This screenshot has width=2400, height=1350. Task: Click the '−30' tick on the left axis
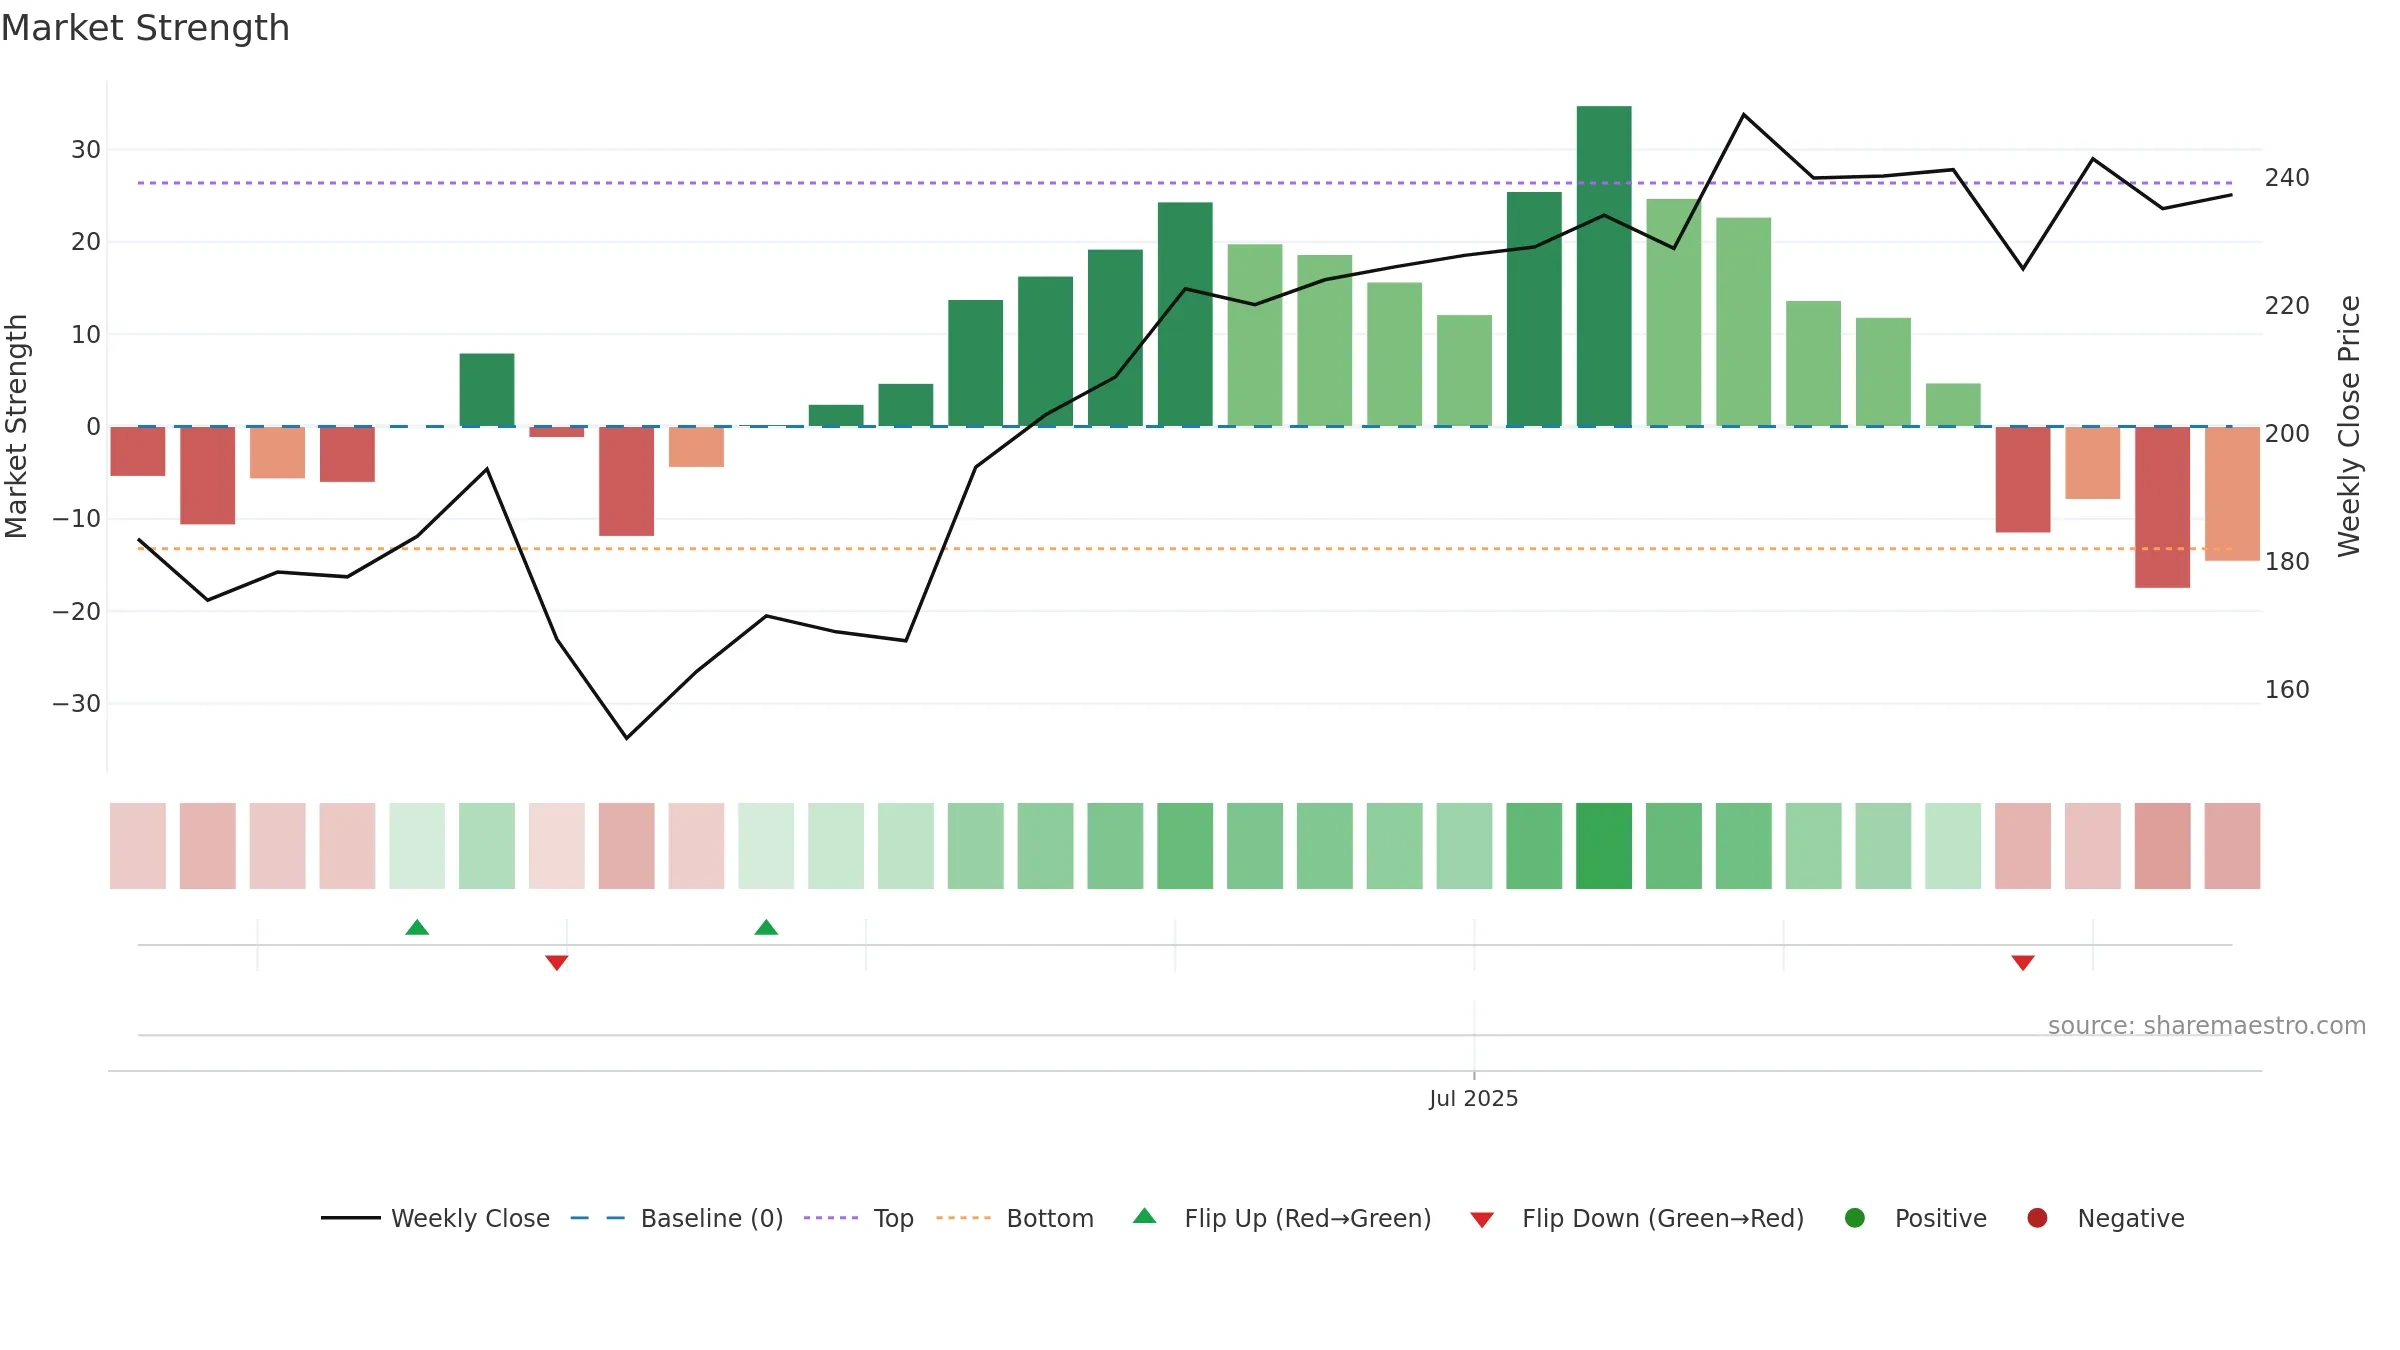(x=77, y=704)
